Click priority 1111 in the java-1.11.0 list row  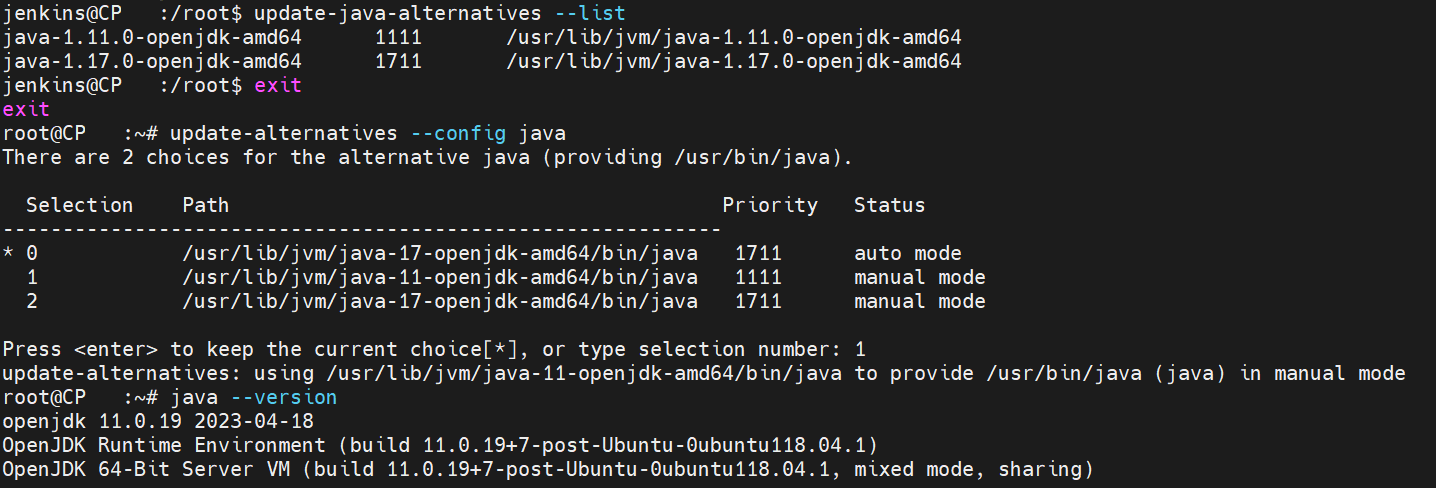[398, 38]
